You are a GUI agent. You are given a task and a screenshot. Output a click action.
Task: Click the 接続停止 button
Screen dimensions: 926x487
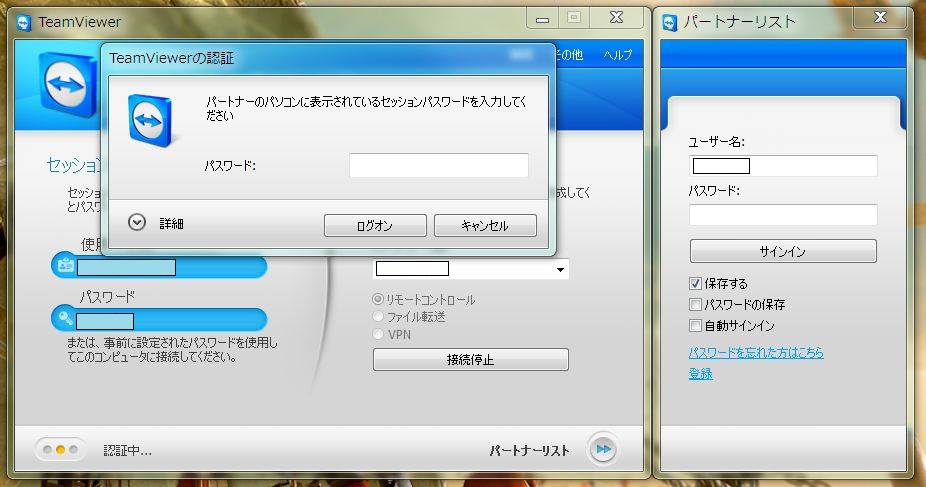471,359
